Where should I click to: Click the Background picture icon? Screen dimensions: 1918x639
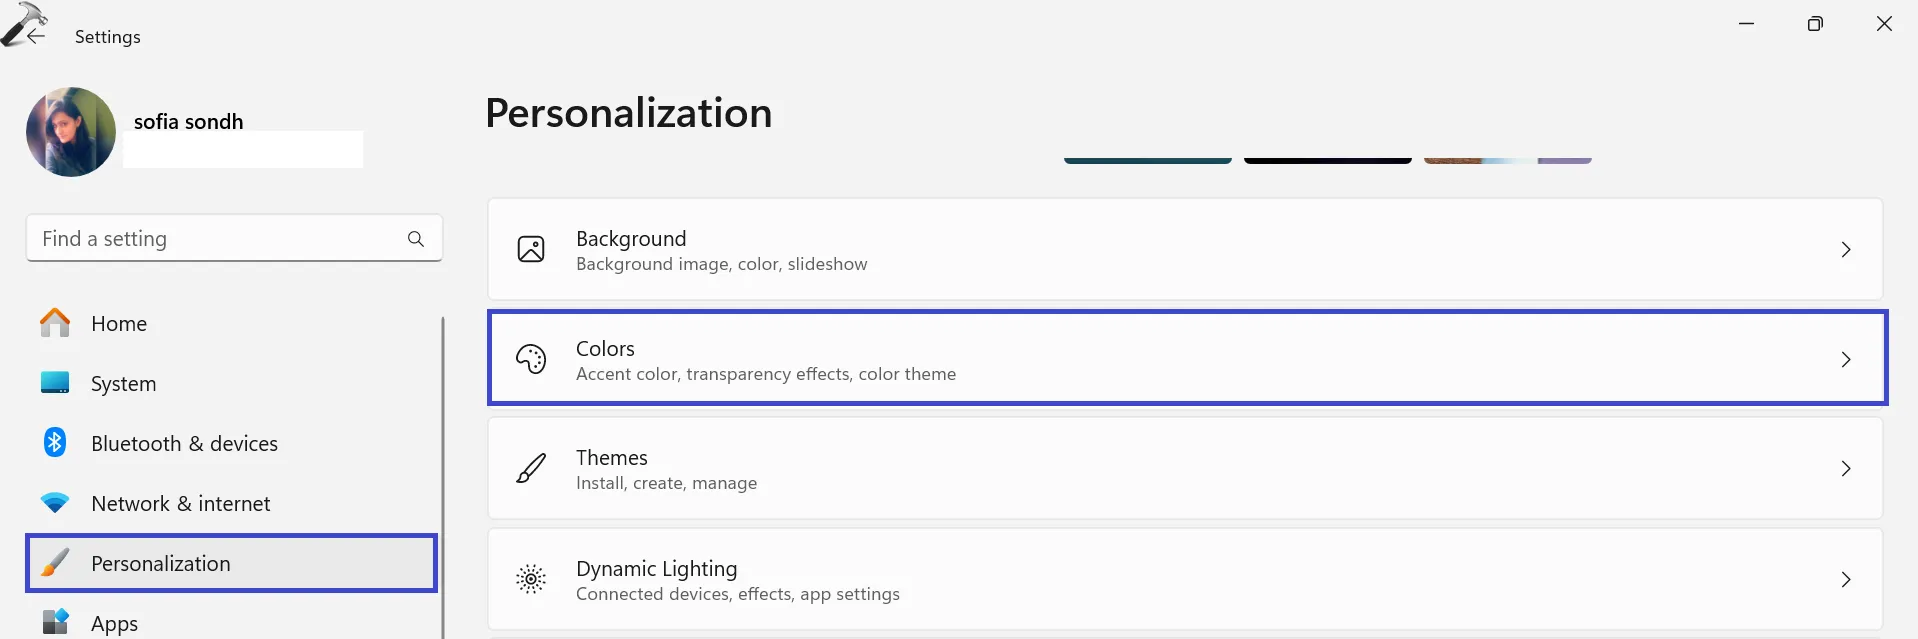(x=531, y=249)
